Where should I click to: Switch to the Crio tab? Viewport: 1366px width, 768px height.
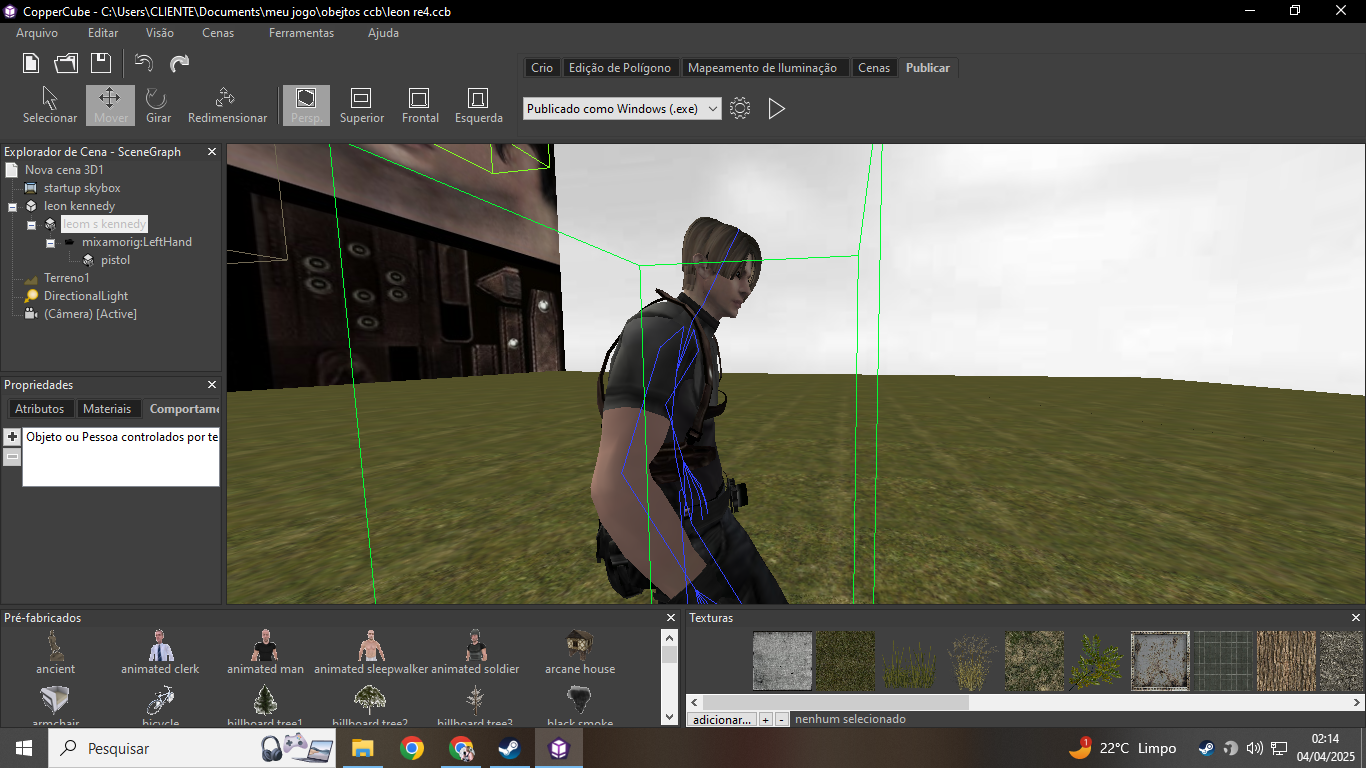click(542, 68)
